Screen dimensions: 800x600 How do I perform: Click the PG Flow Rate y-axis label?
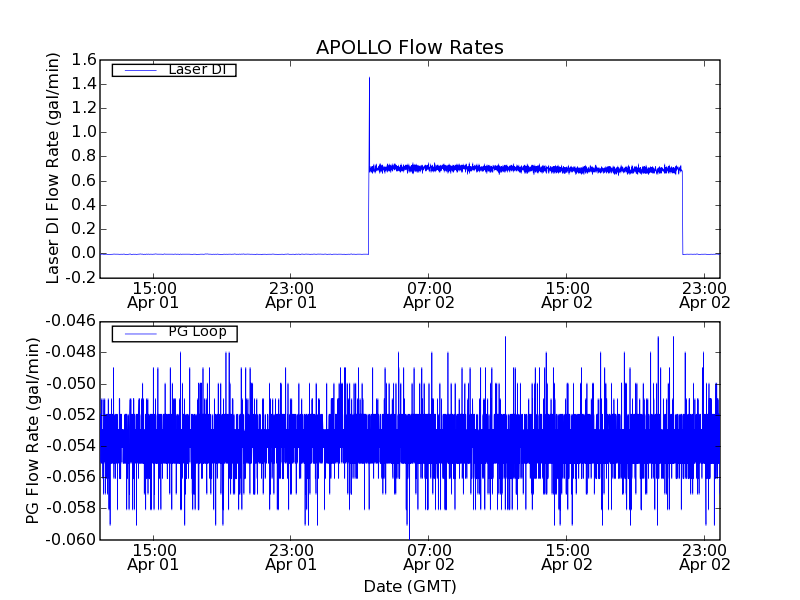click(33, 430)
